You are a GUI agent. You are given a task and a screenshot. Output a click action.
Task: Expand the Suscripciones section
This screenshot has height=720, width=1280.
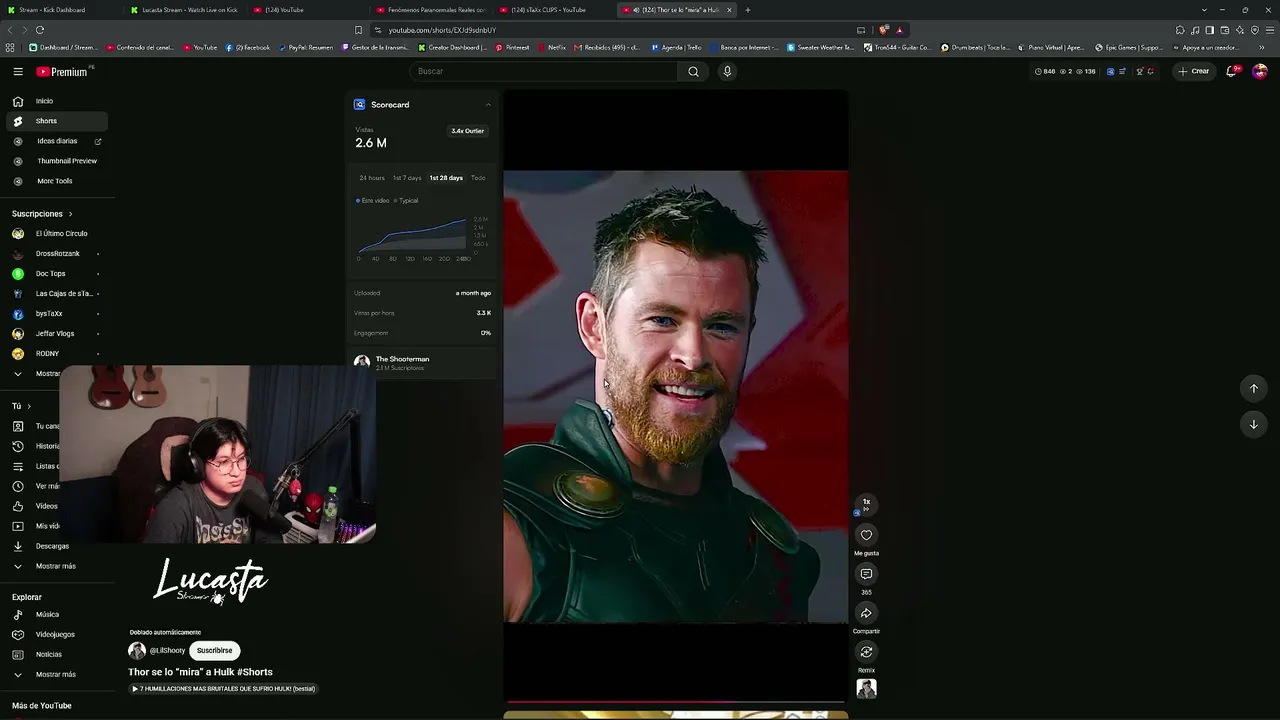pos(42,214)
